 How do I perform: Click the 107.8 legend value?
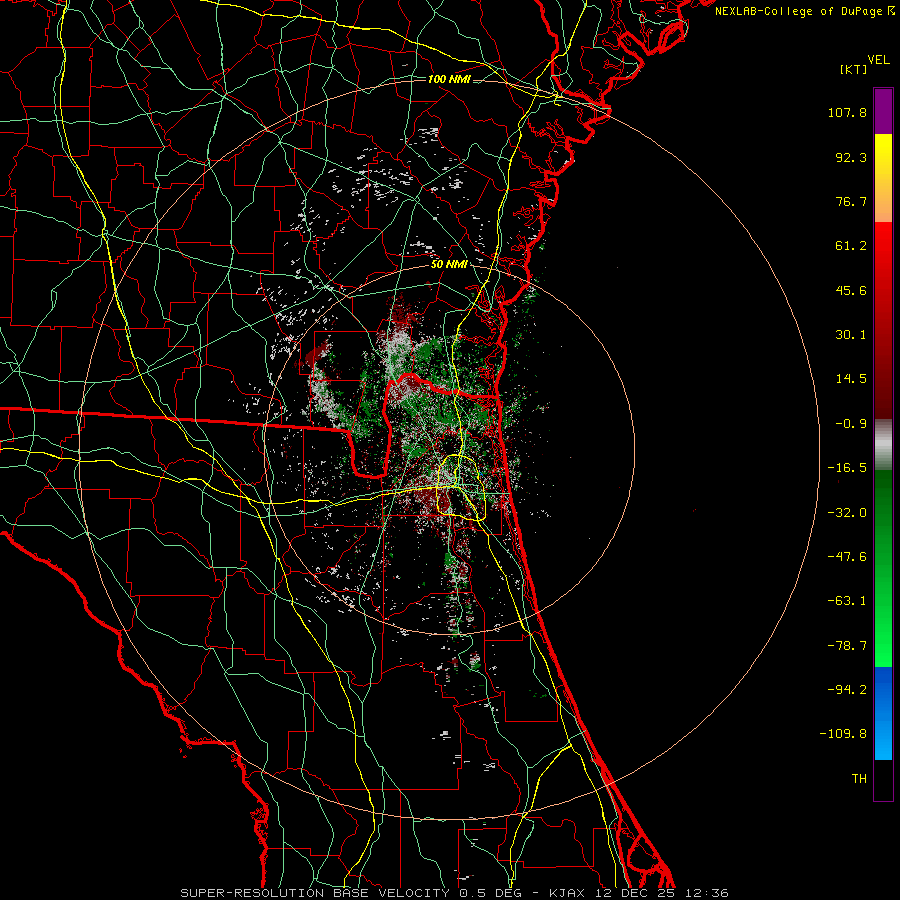(x=847, y=112)
